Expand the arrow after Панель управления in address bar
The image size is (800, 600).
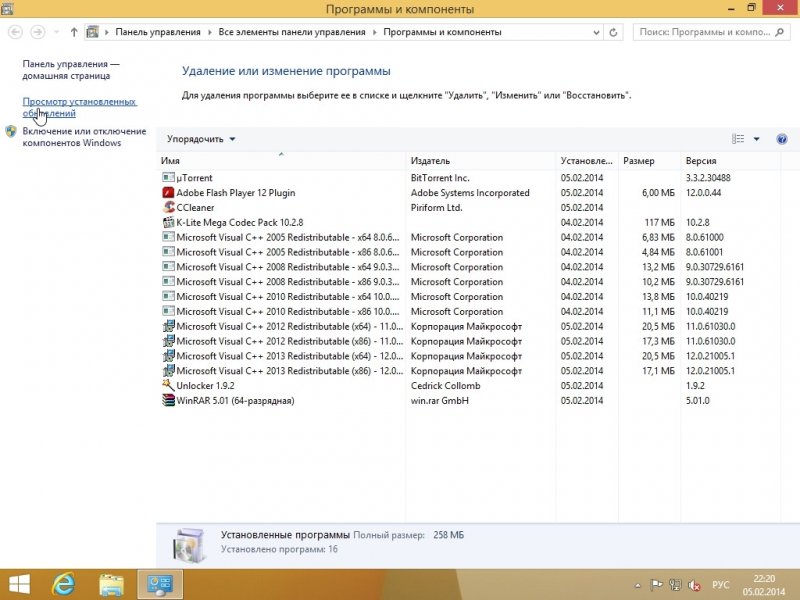pos(210,32)
